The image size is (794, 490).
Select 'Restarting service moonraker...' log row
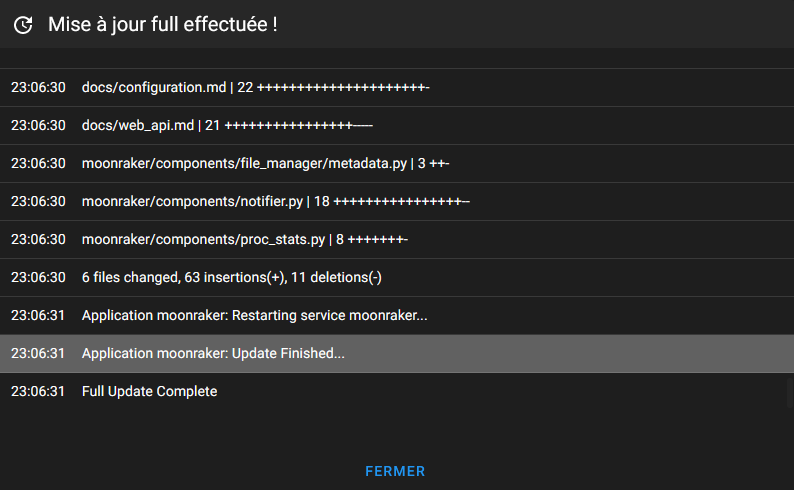tap(397, 315)
